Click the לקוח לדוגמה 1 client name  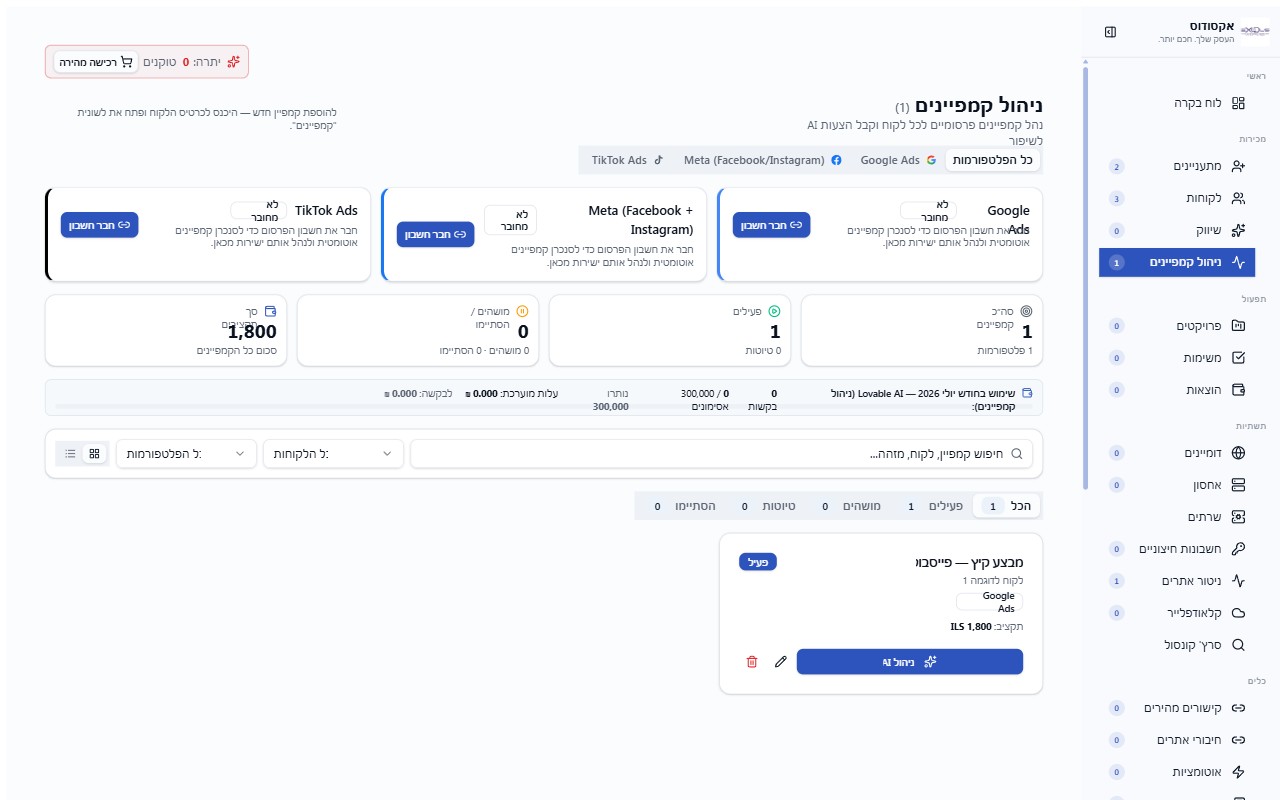click(993, 580)
